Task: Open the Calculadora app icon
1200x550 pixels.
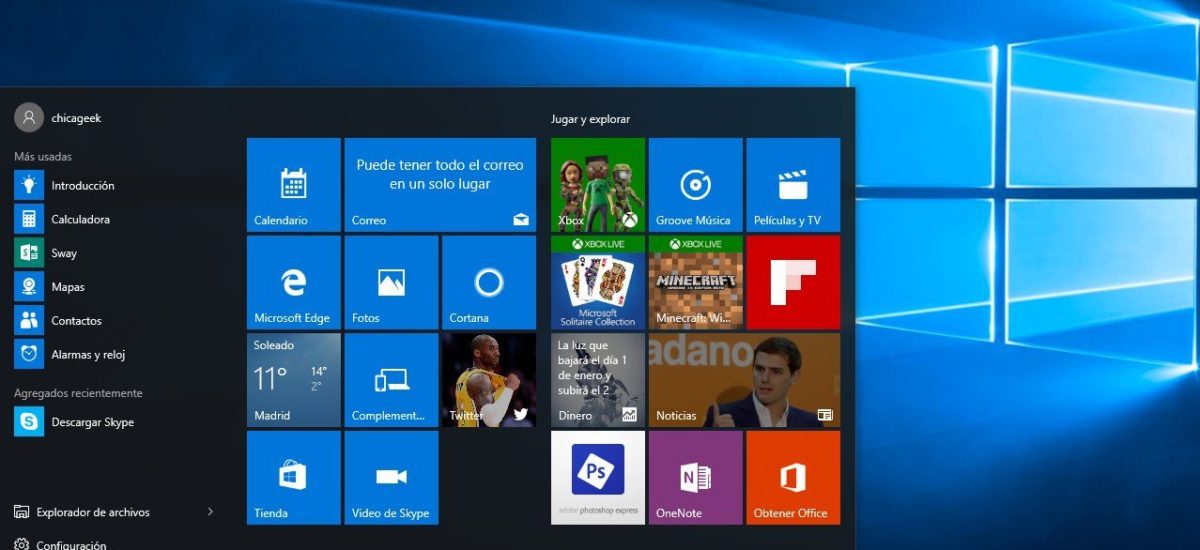Action: click(28, 219)
